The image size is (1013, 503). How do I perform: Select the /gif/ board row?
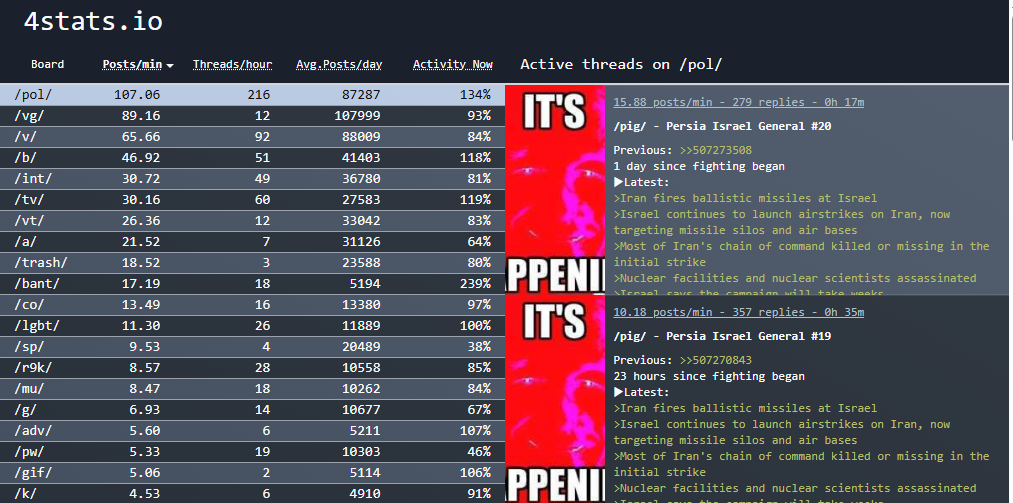(252, 473)
